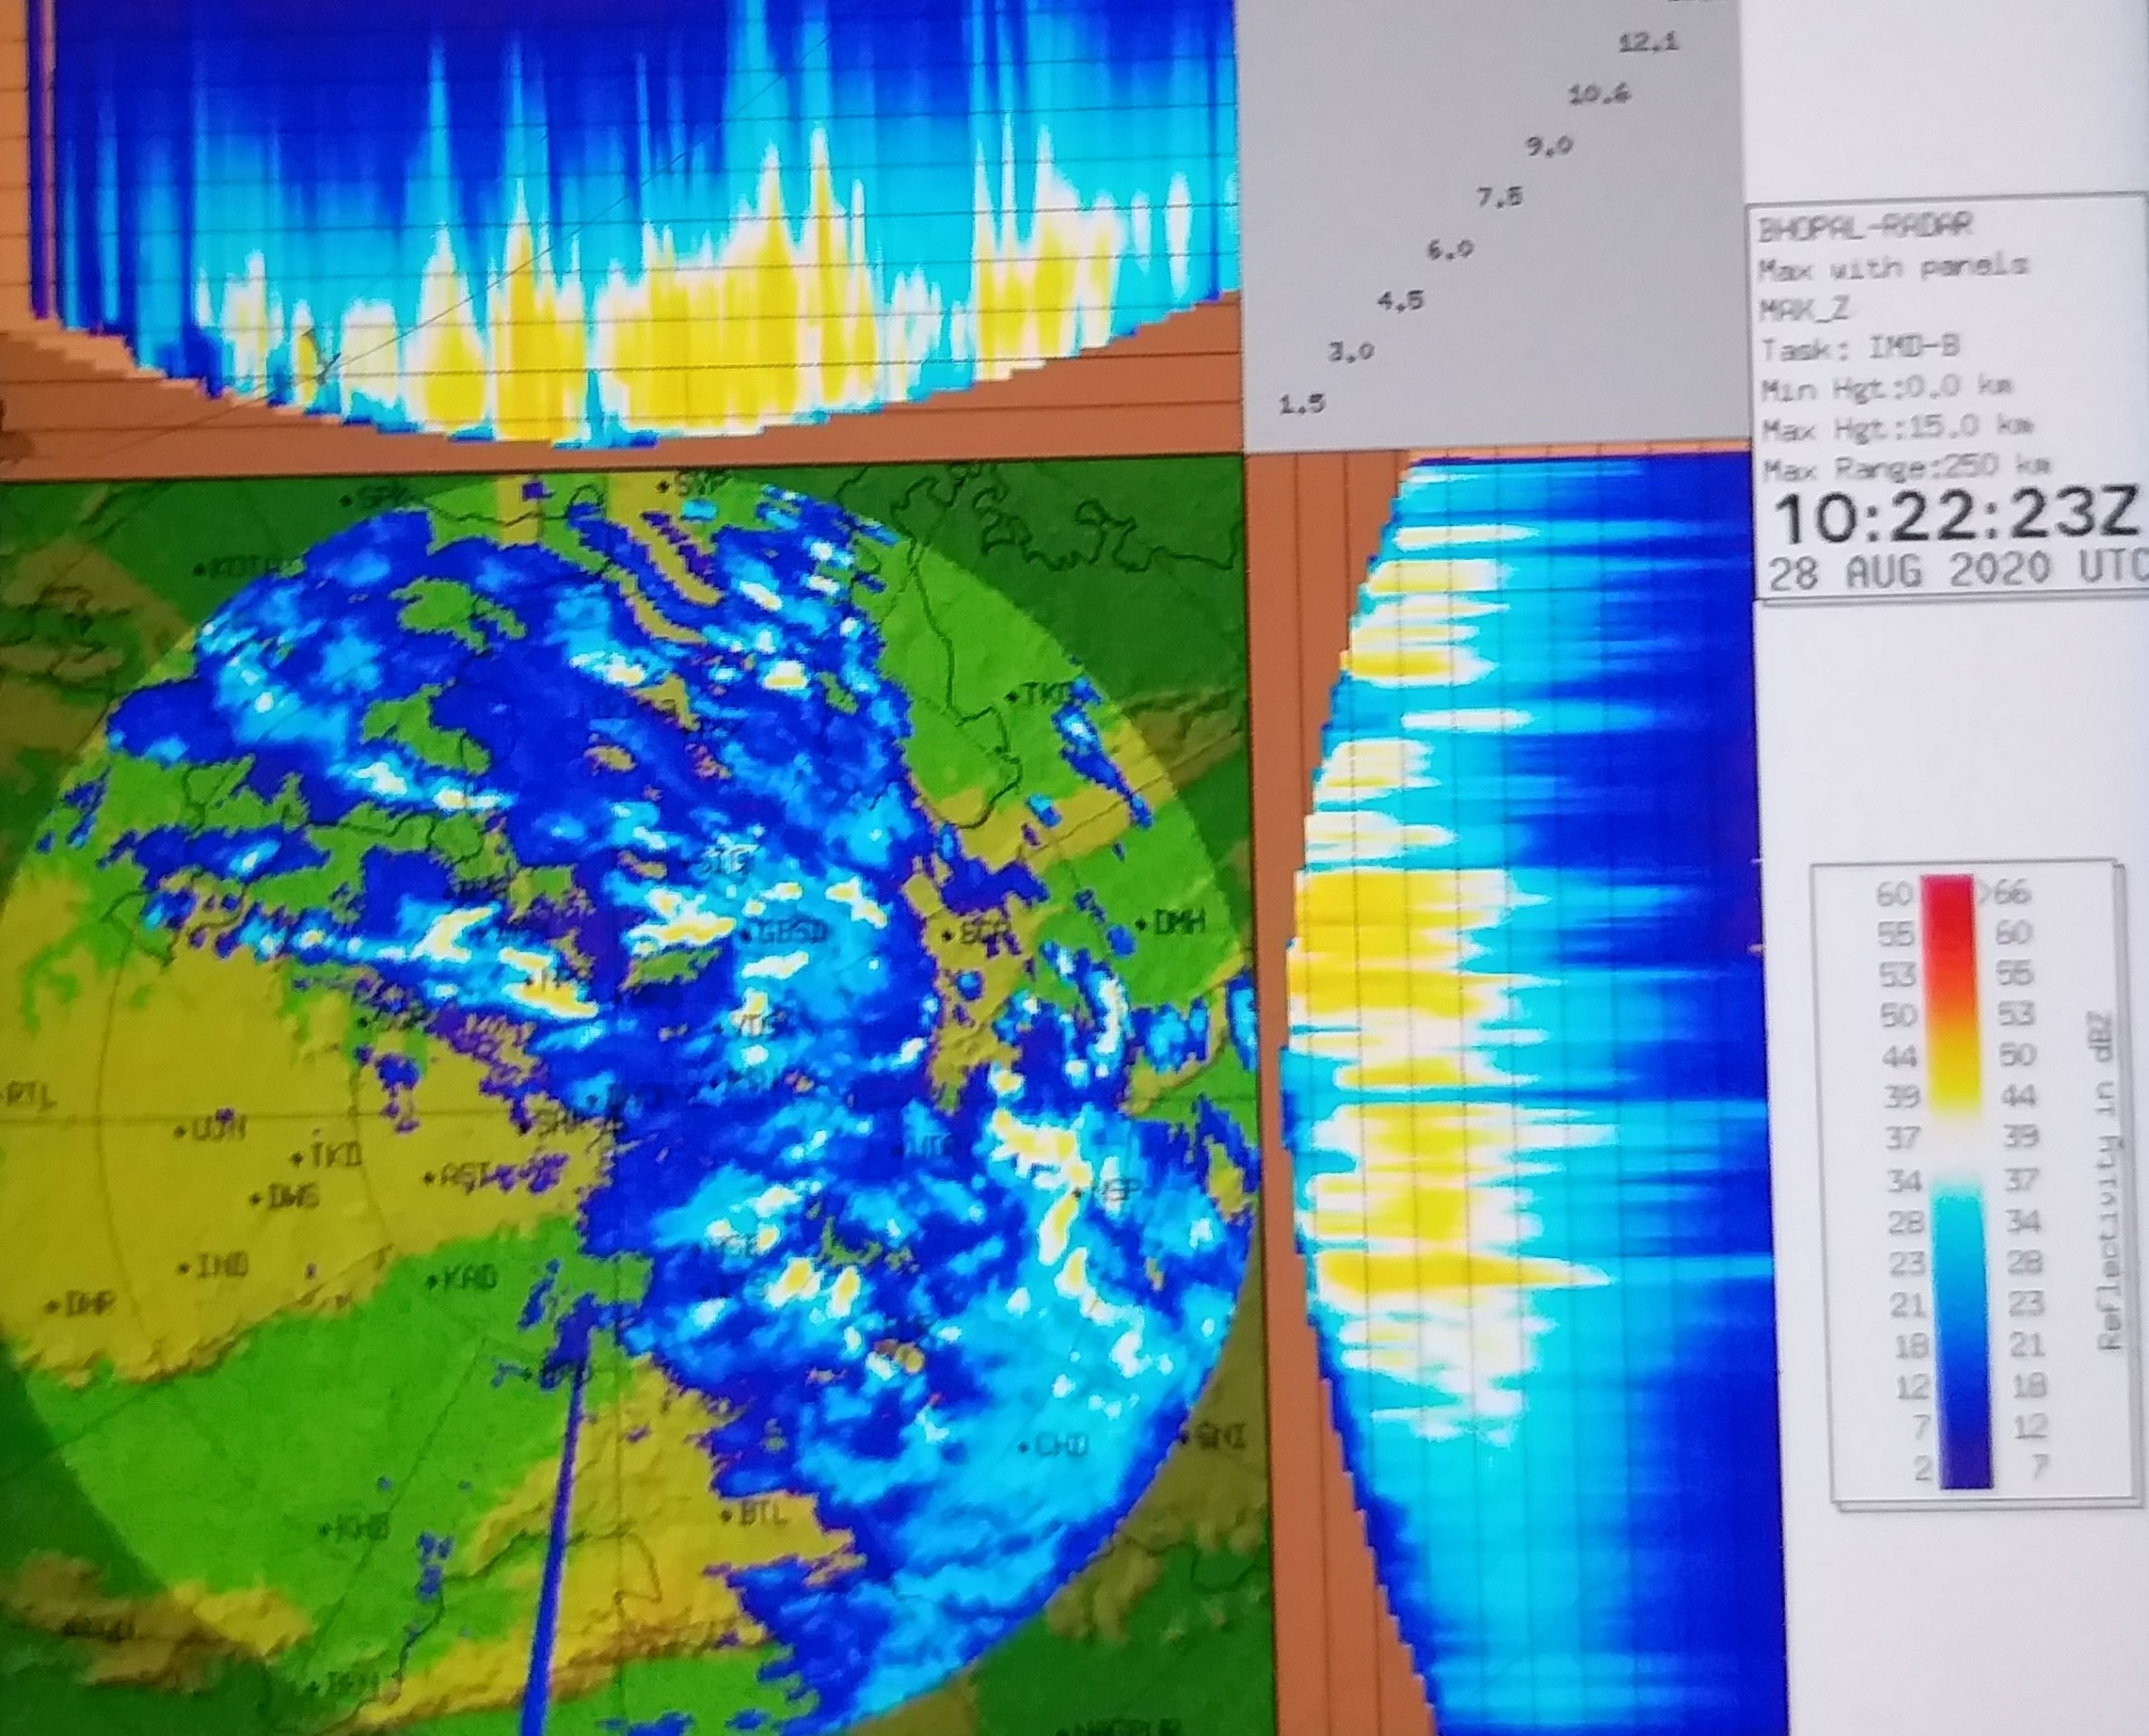
Task: Click the CHD station marker on the map
Action: pos(1054,1445)
